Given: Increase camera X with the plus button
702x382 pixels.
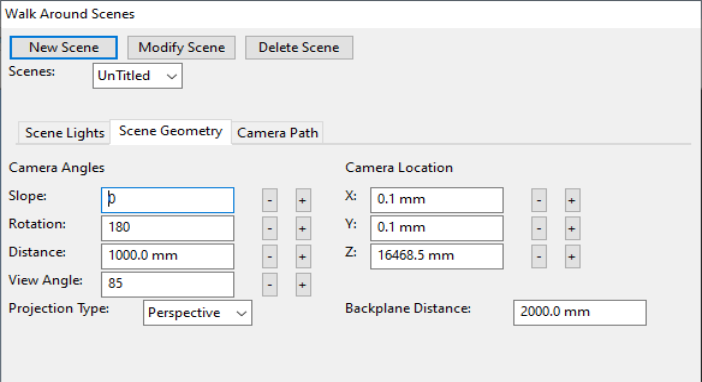Looking at the screenshot, I should [x=572, y=200].
